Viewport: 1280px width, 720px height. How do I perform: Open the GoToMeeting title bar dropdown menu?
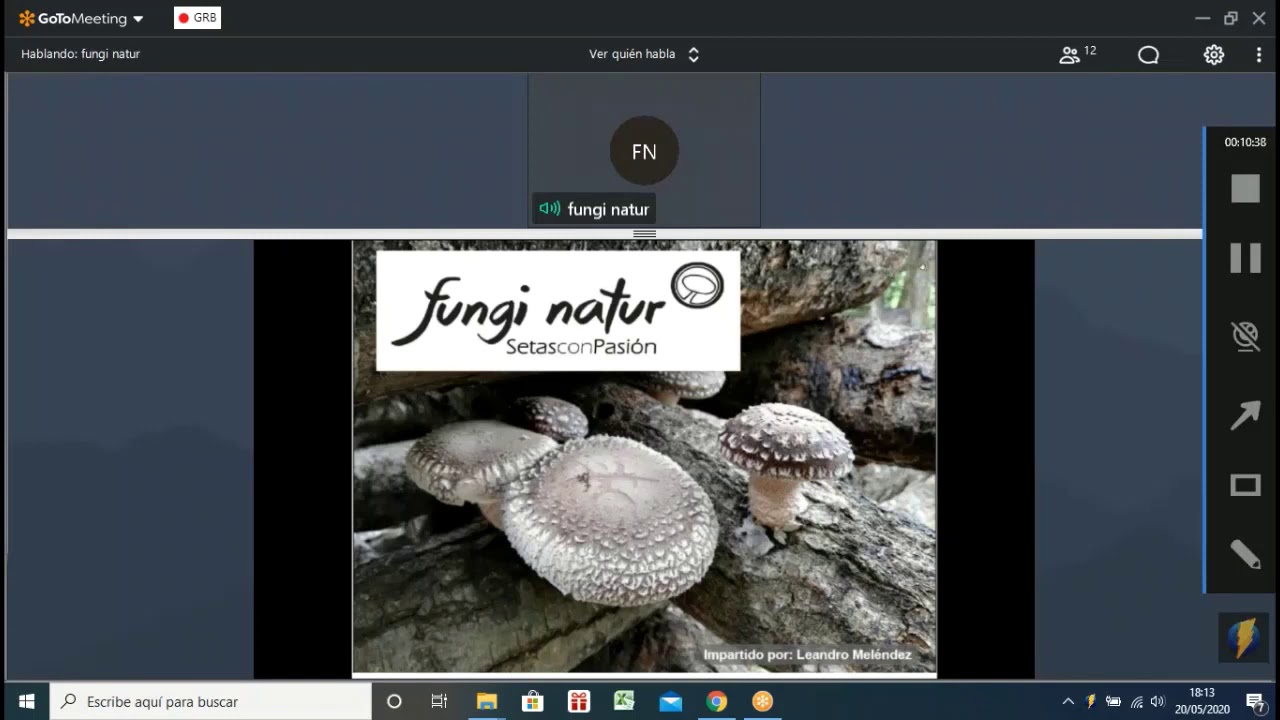[138, 19]
